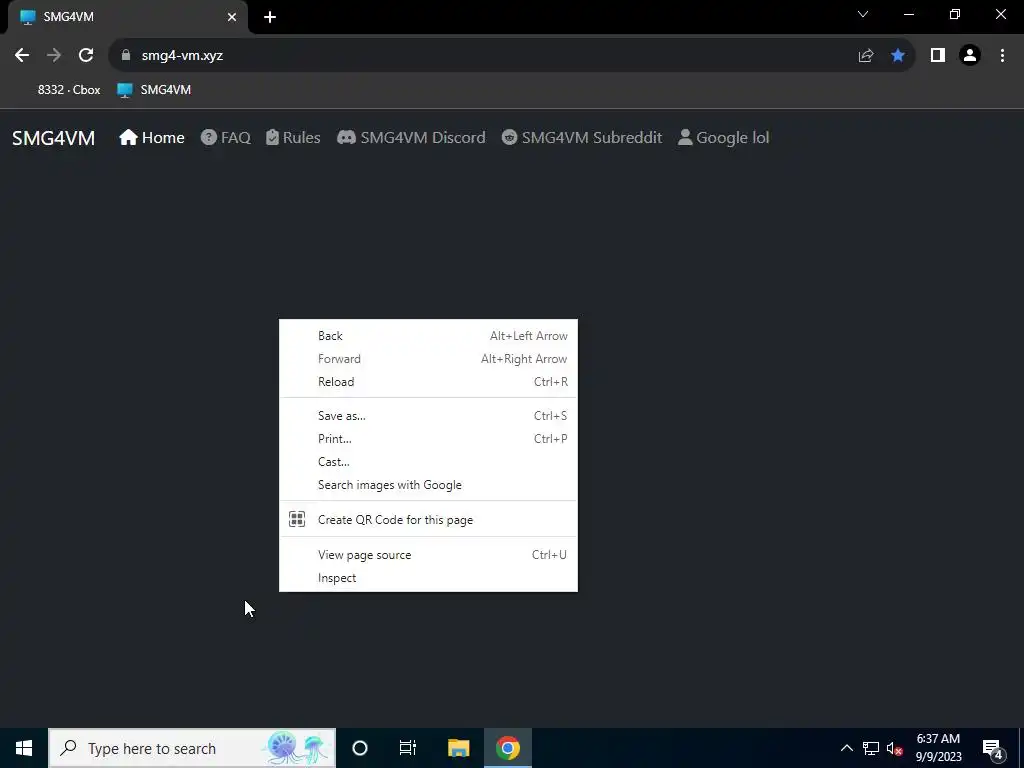Choose Create QR Code for this page
Image resolution: width=1024 pixels, height=768 pixels.
click(x=428, y=520)
